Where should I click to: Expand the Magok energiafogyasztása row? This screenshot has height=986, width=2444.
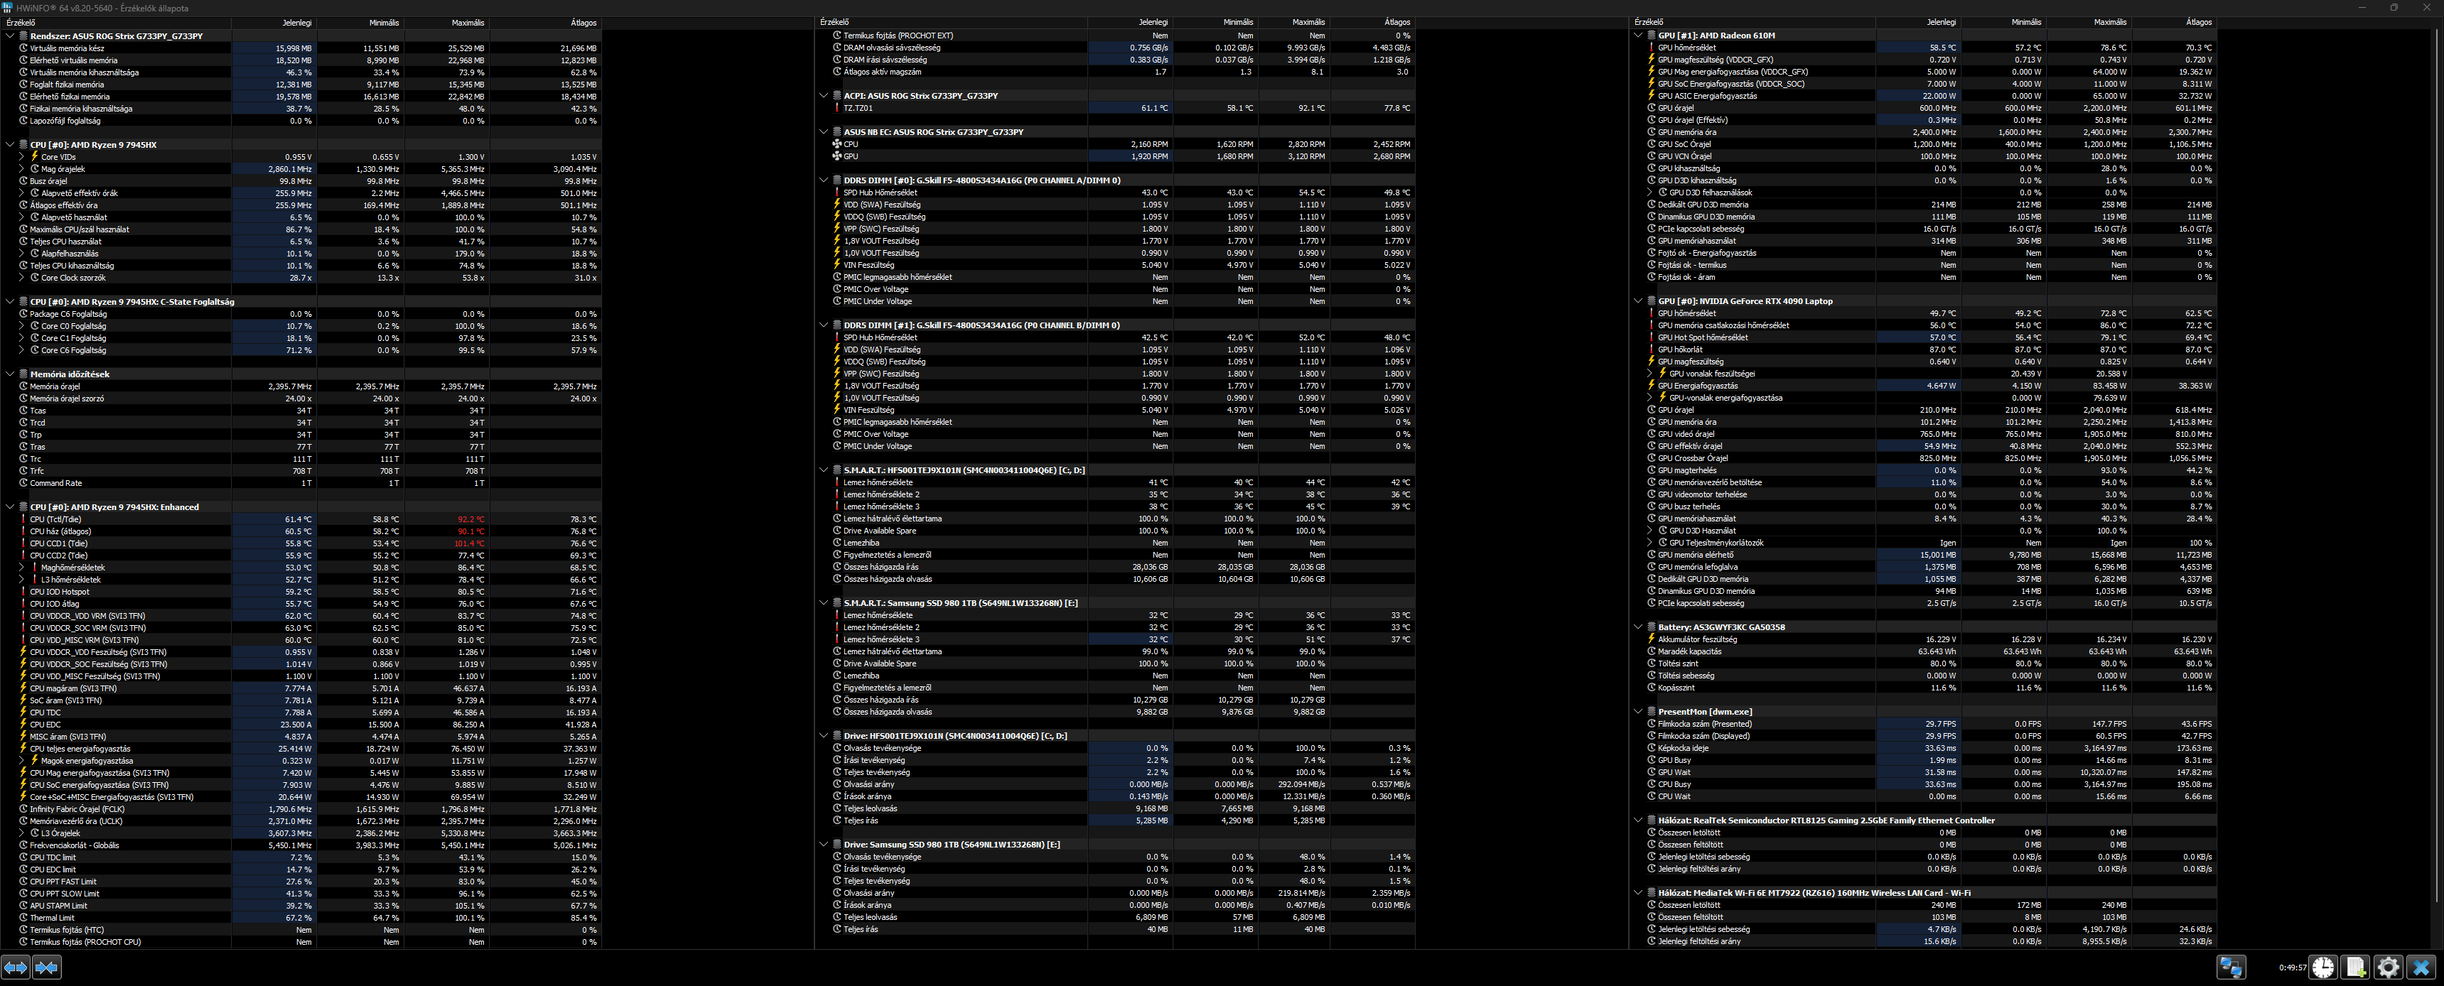(22, 760)
